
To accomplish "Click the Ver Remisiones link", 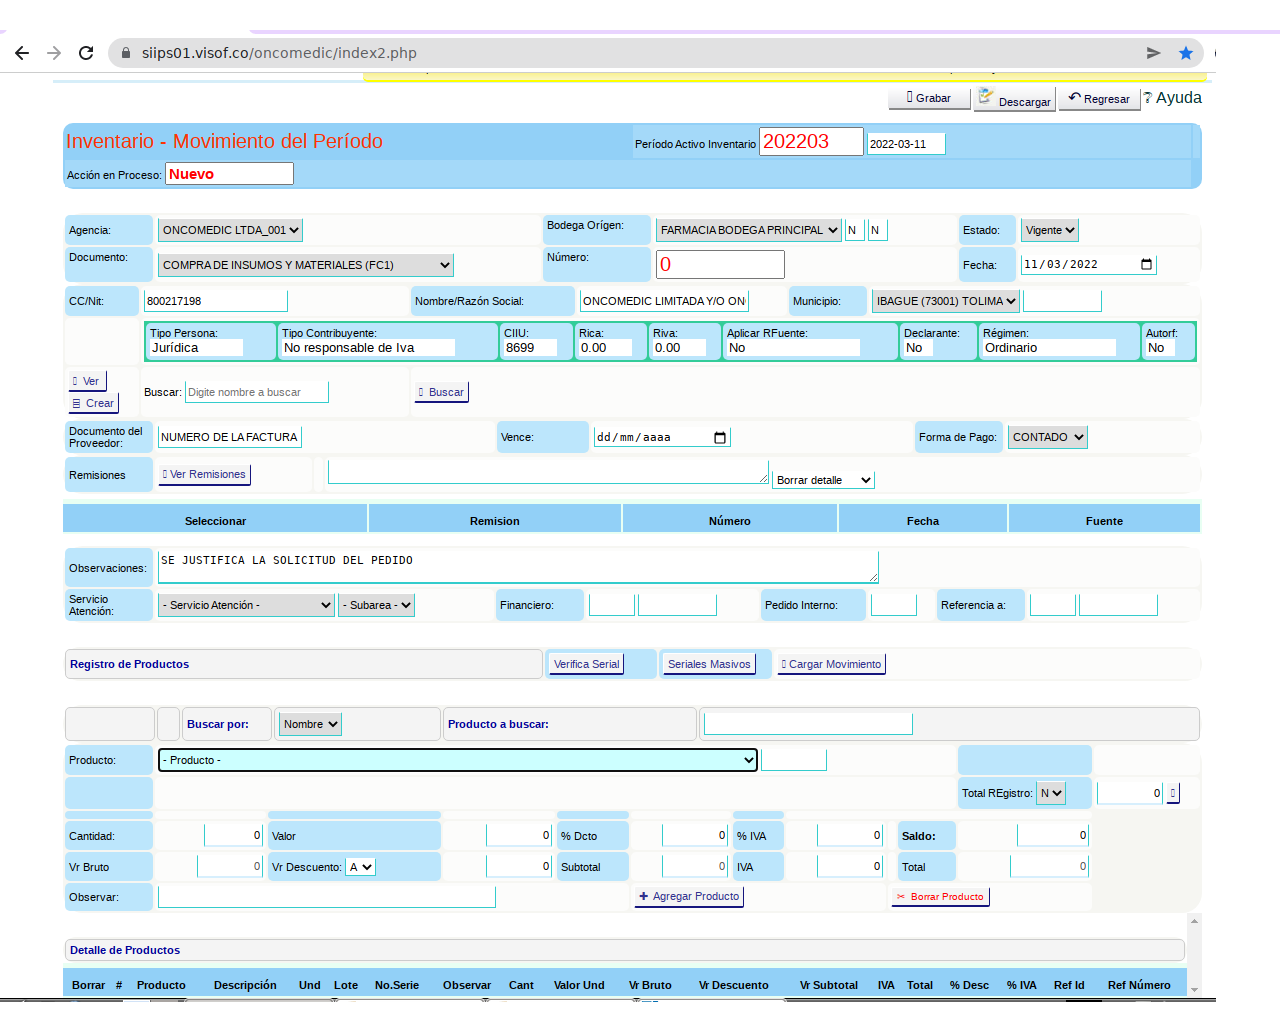I will point(205,475).
